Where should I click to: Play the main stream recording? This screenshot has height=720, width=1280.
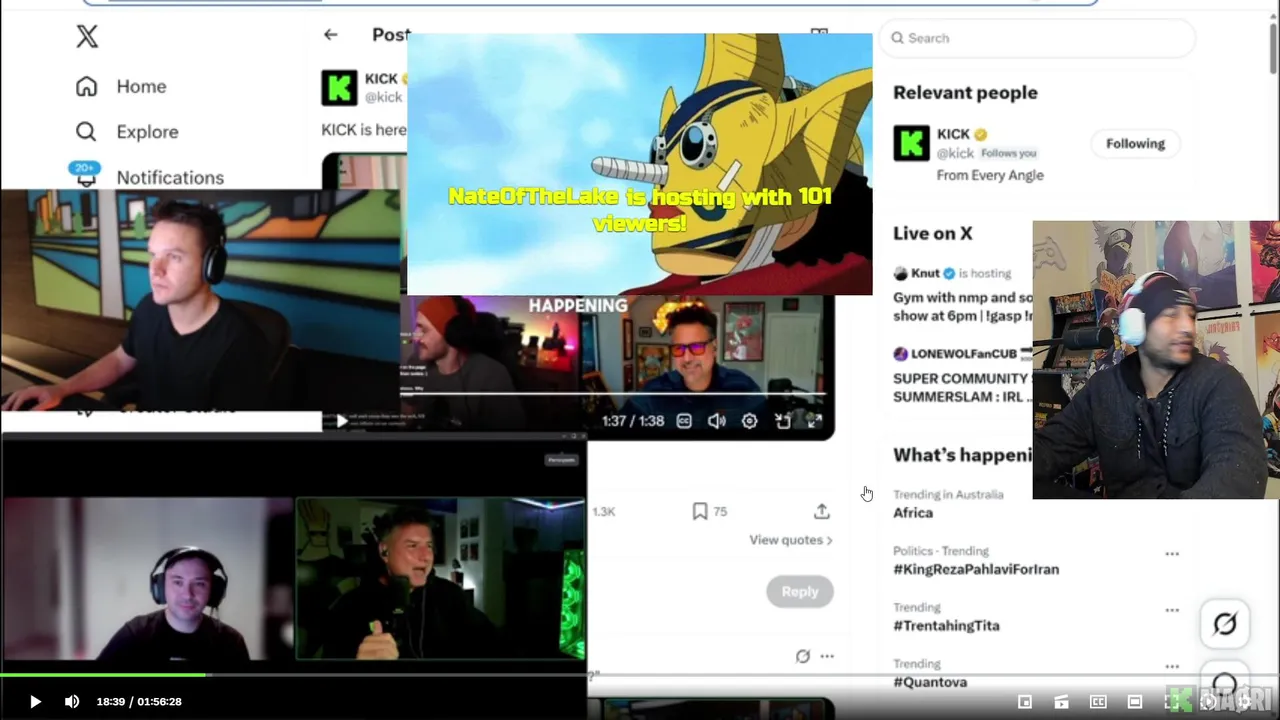[35, 701]
